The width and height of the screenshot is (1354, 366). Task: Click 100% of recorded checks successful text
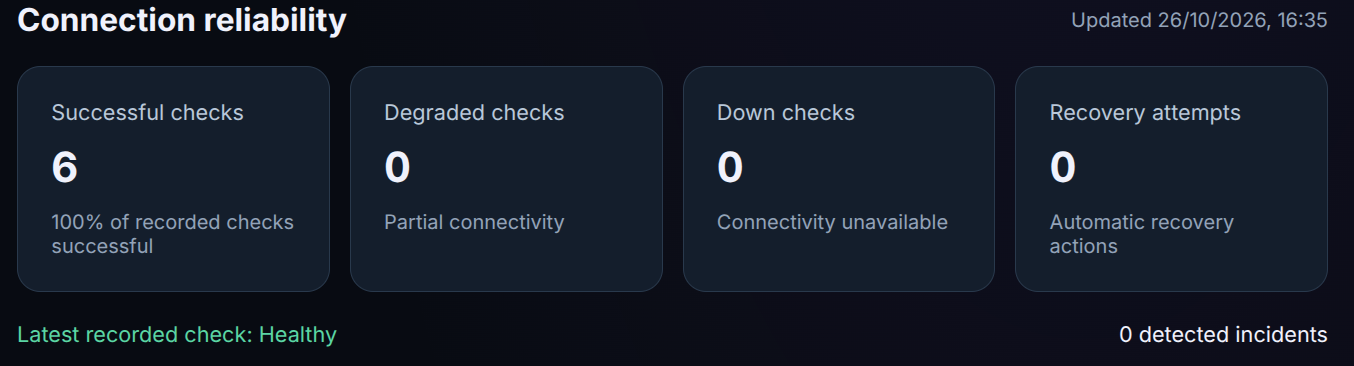(173, 234)
